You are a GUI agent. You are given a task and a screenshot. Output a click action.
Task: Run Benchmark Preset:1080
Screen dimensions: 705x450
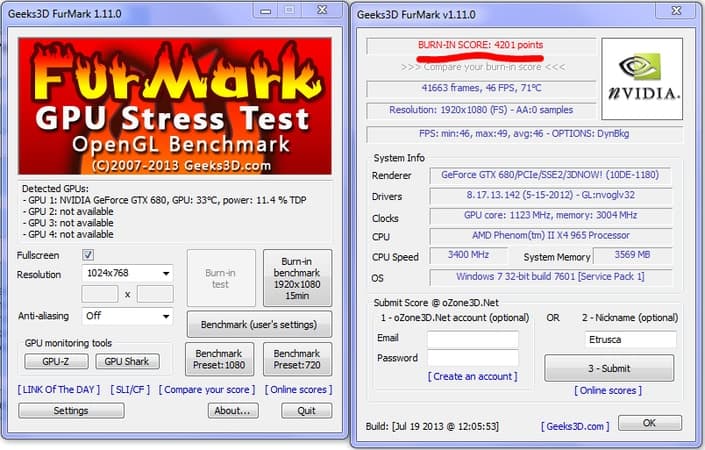click(x=219, y=359)
